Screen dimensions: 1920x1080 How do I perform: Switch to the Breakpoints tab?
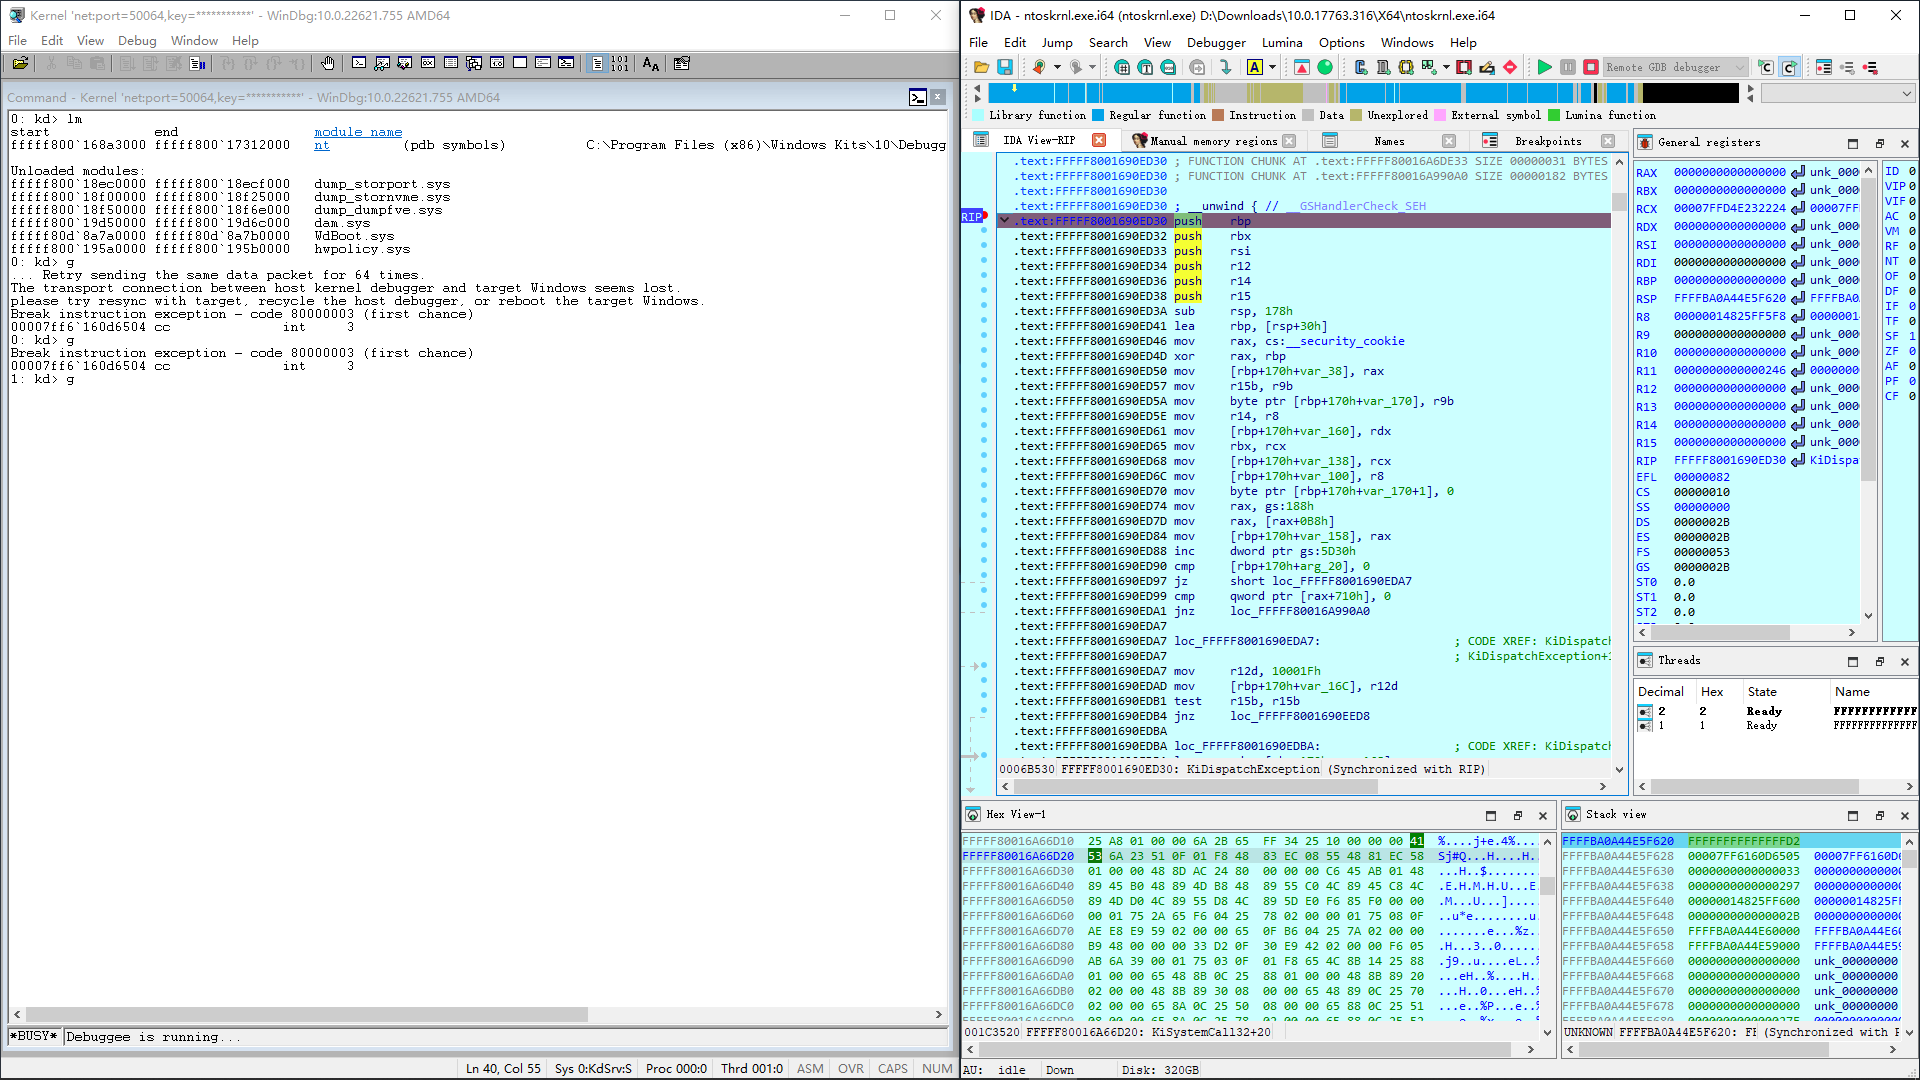click(1547, 141)
